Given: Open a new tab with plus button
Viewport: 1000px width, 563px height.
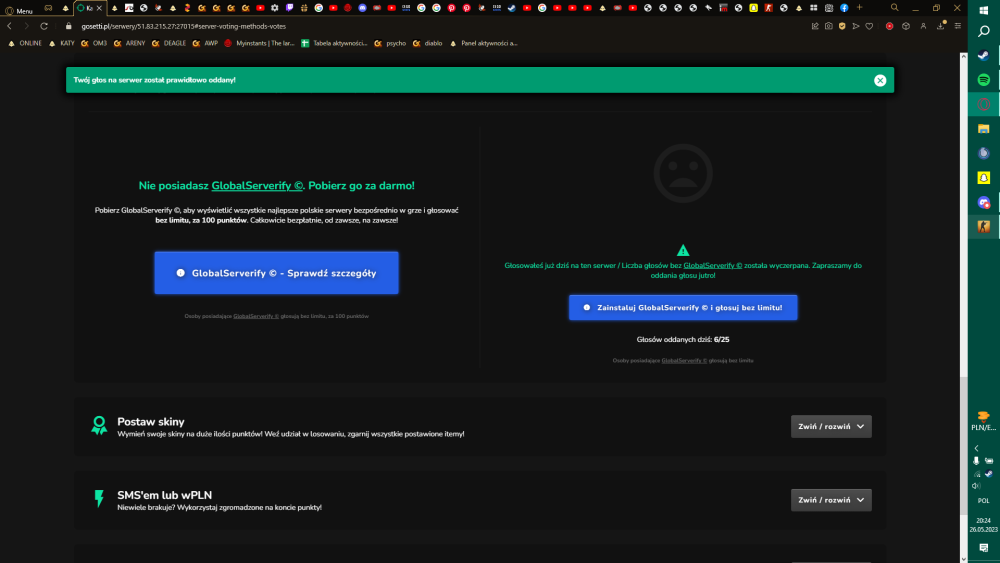Looking at the screenshot, I should [859, 8].
